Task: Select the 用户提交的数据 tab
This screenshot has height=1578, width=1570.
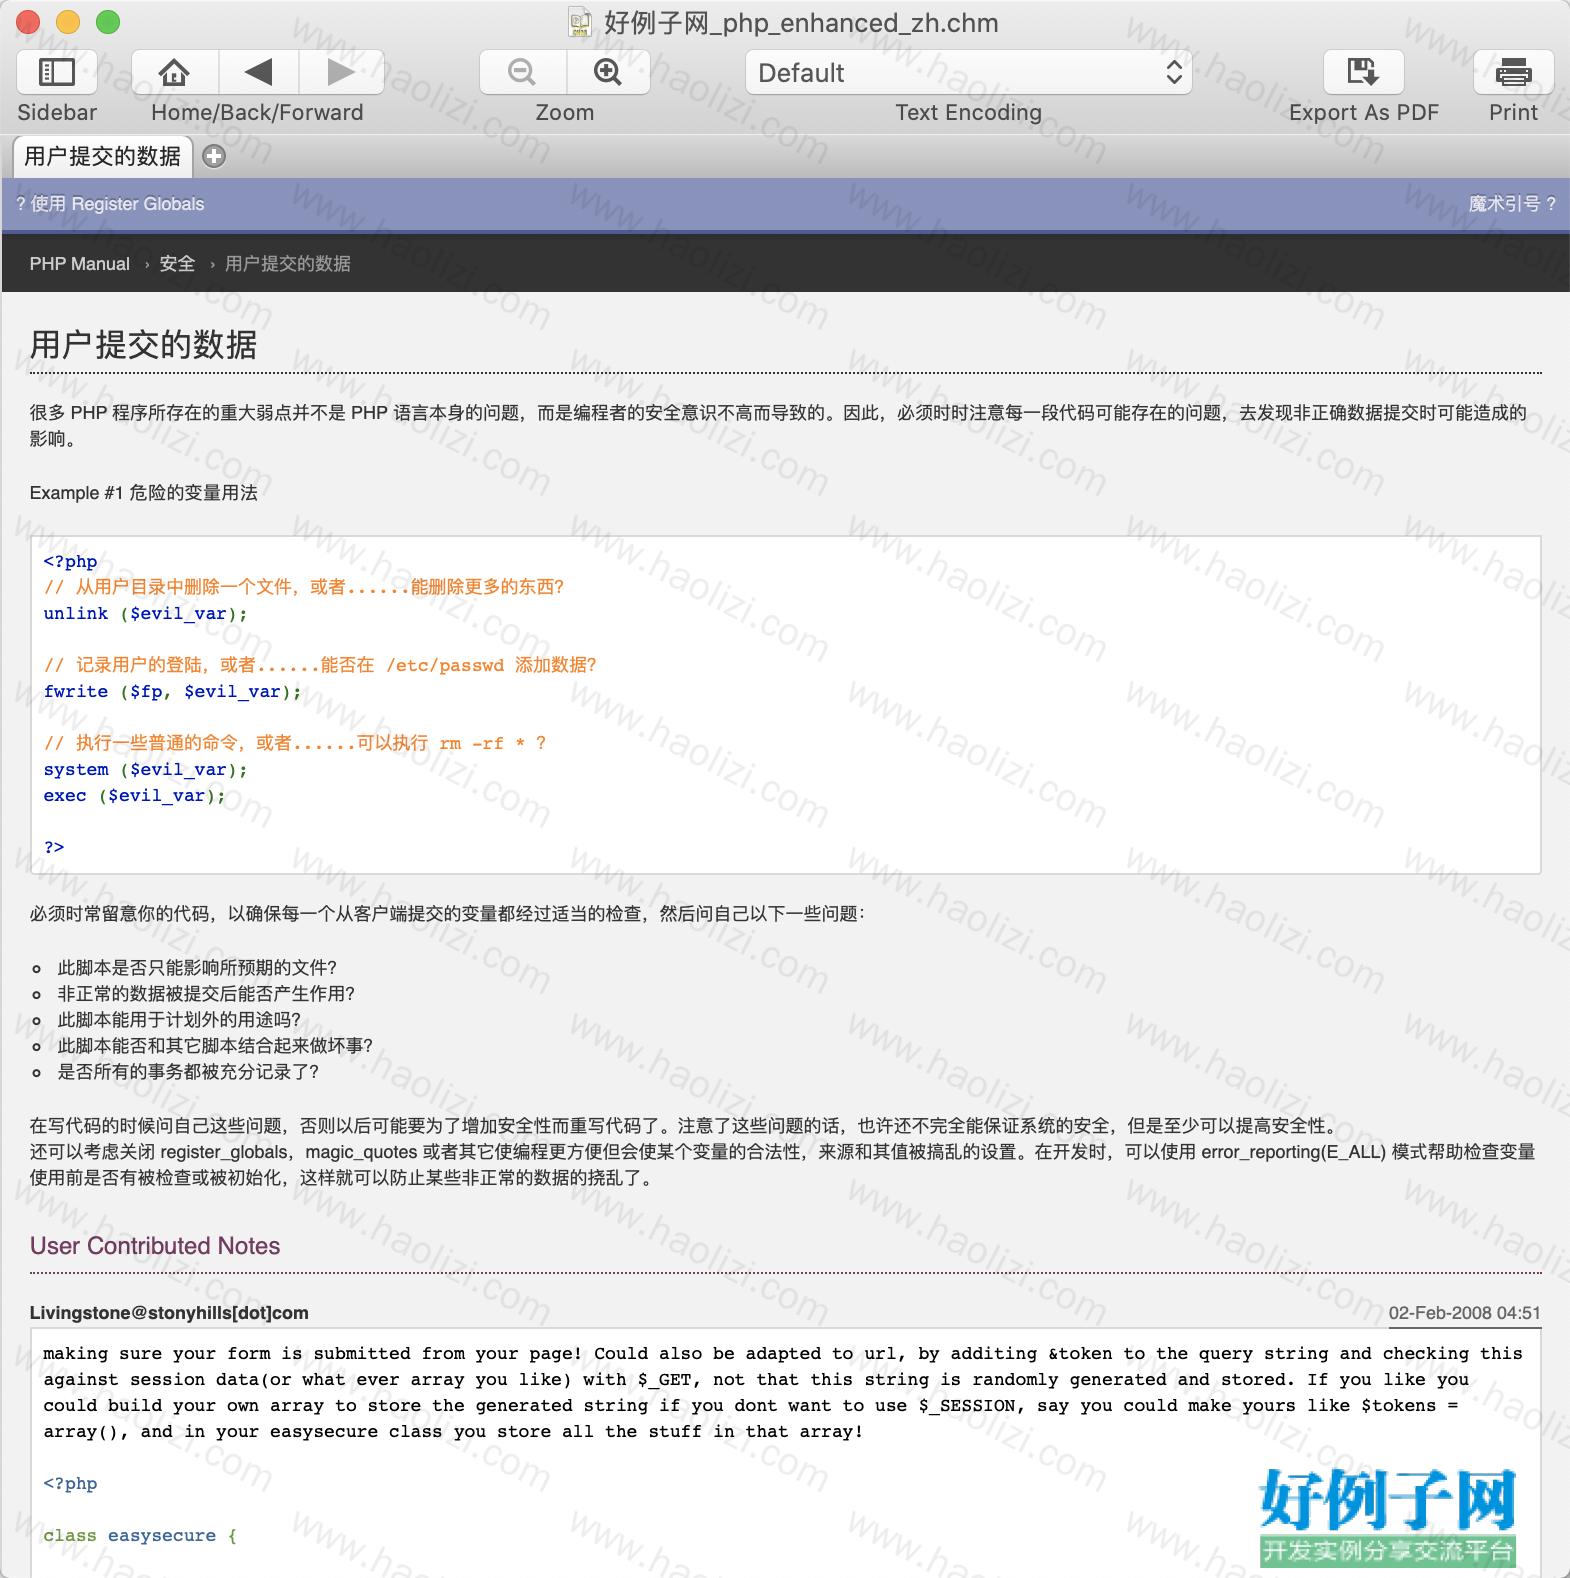Action: click(102, 156)
